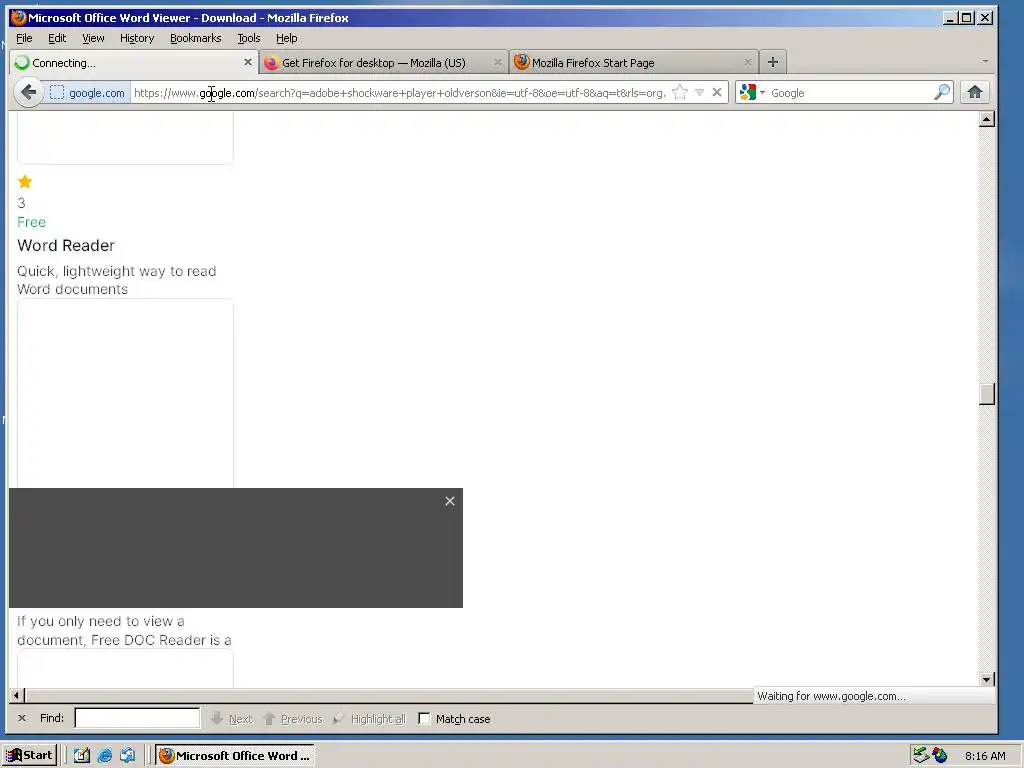Click Previous in the find bar
1024x768 pixels.
[293, 718]
